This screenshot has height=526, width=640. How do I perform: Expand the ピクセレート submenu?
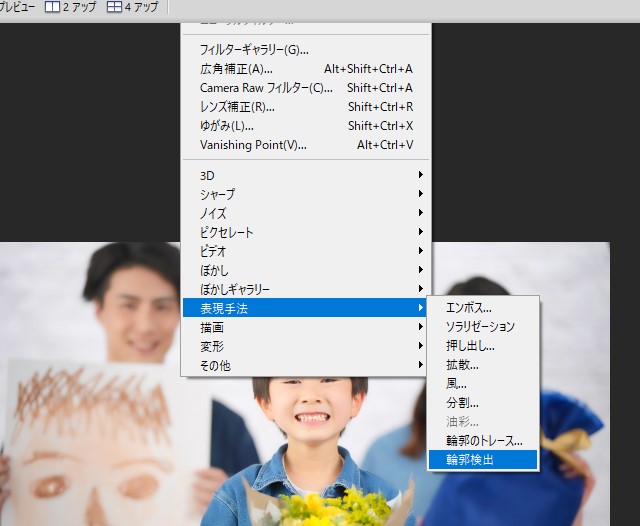pyautogui.click(x=306, y=232)
